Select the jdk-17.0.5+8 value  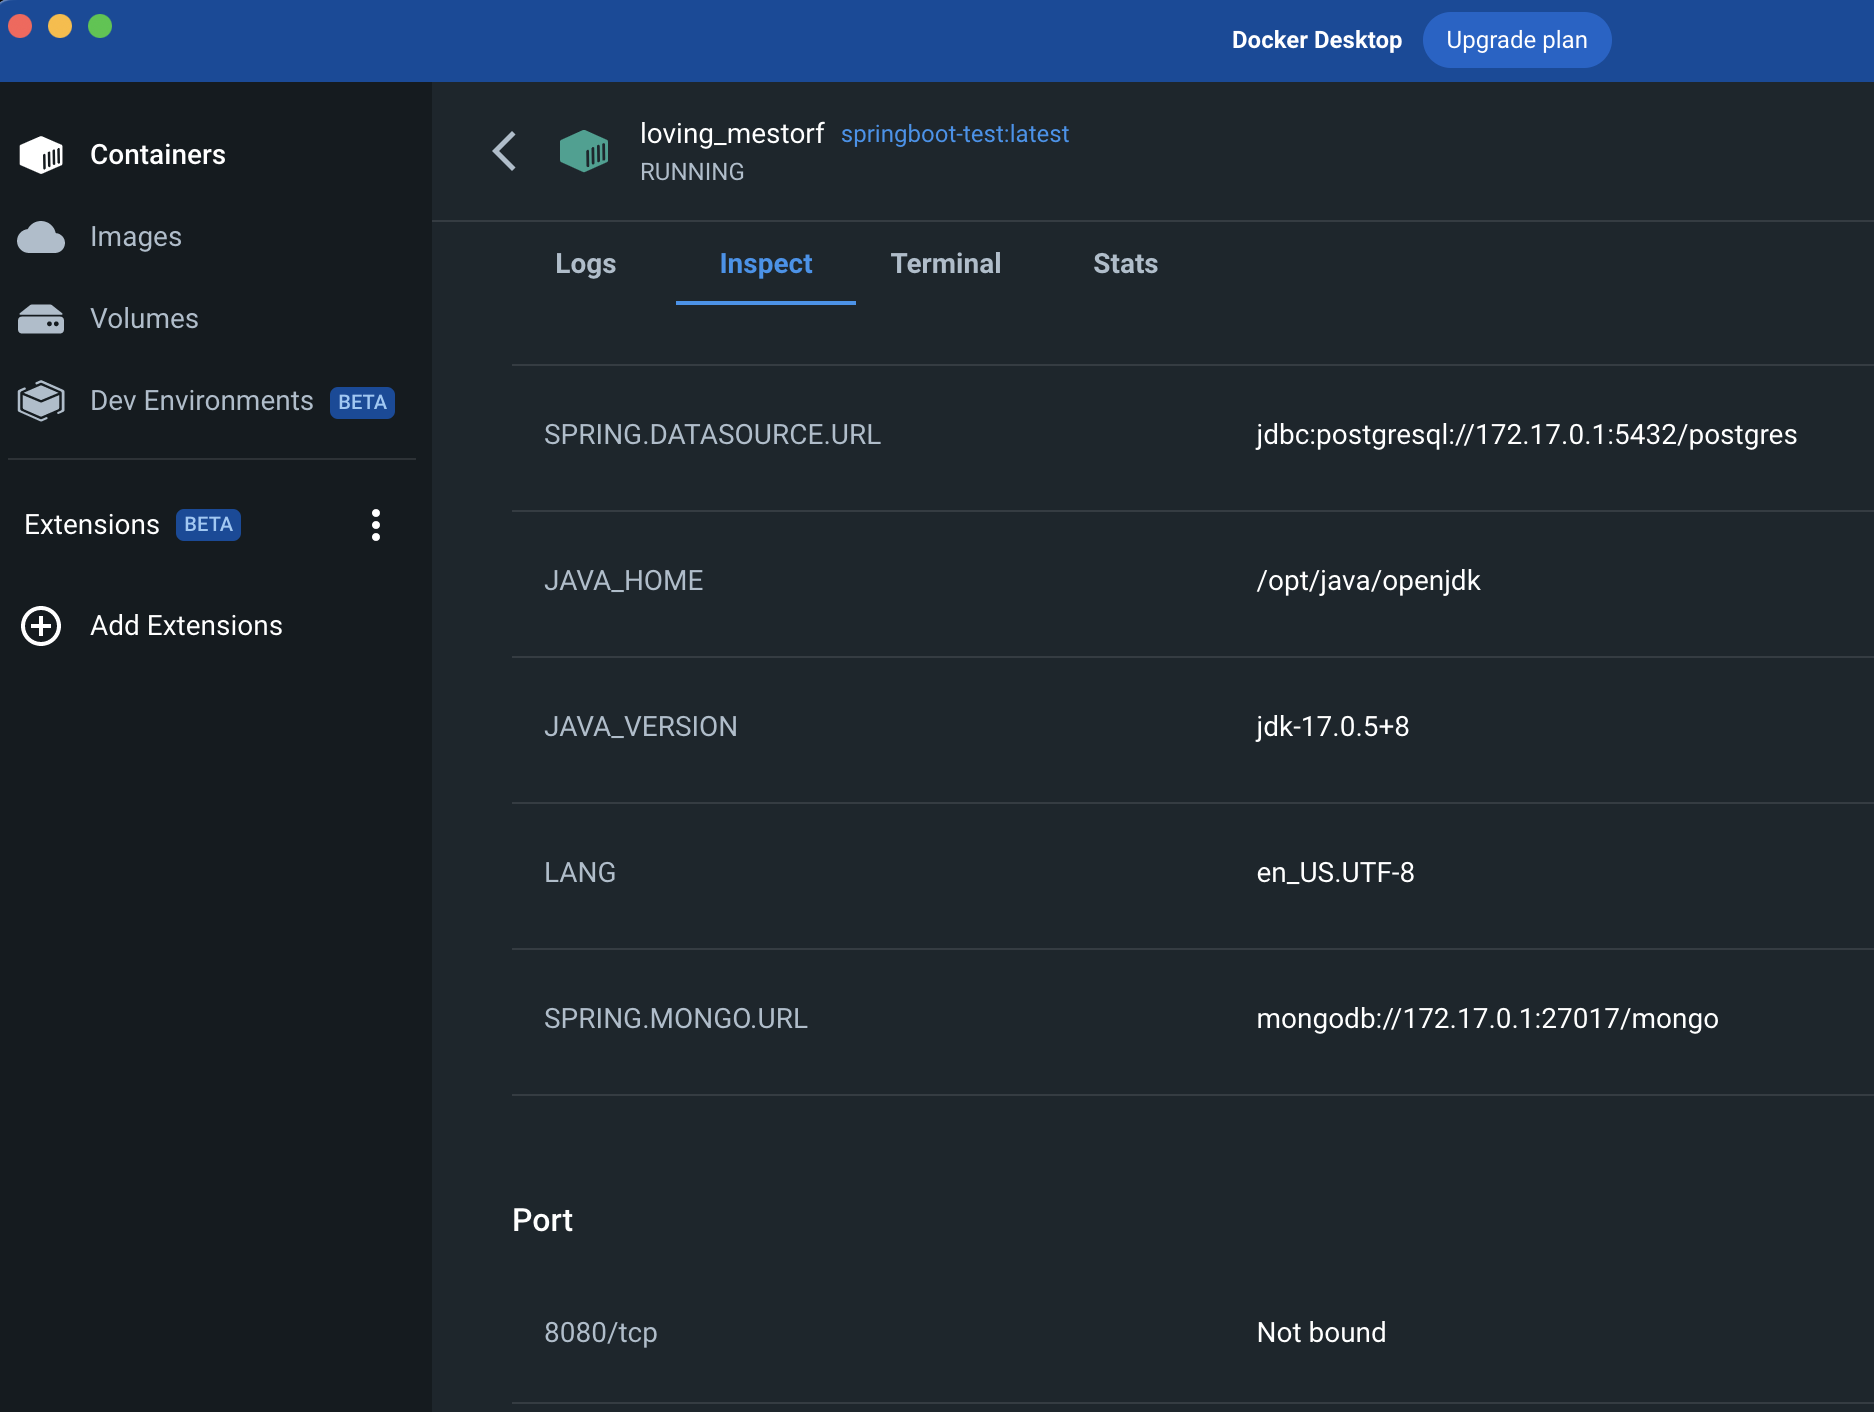pyautogui.click(x=1333, y=727)
